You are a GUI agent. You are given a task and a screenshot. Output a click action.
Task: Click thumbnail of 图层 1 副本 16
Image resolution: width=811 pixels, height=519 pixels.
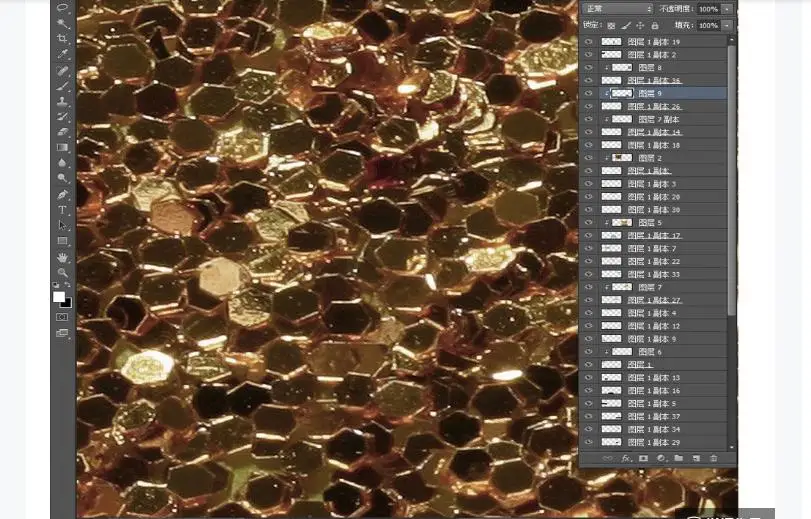(611, 391)
